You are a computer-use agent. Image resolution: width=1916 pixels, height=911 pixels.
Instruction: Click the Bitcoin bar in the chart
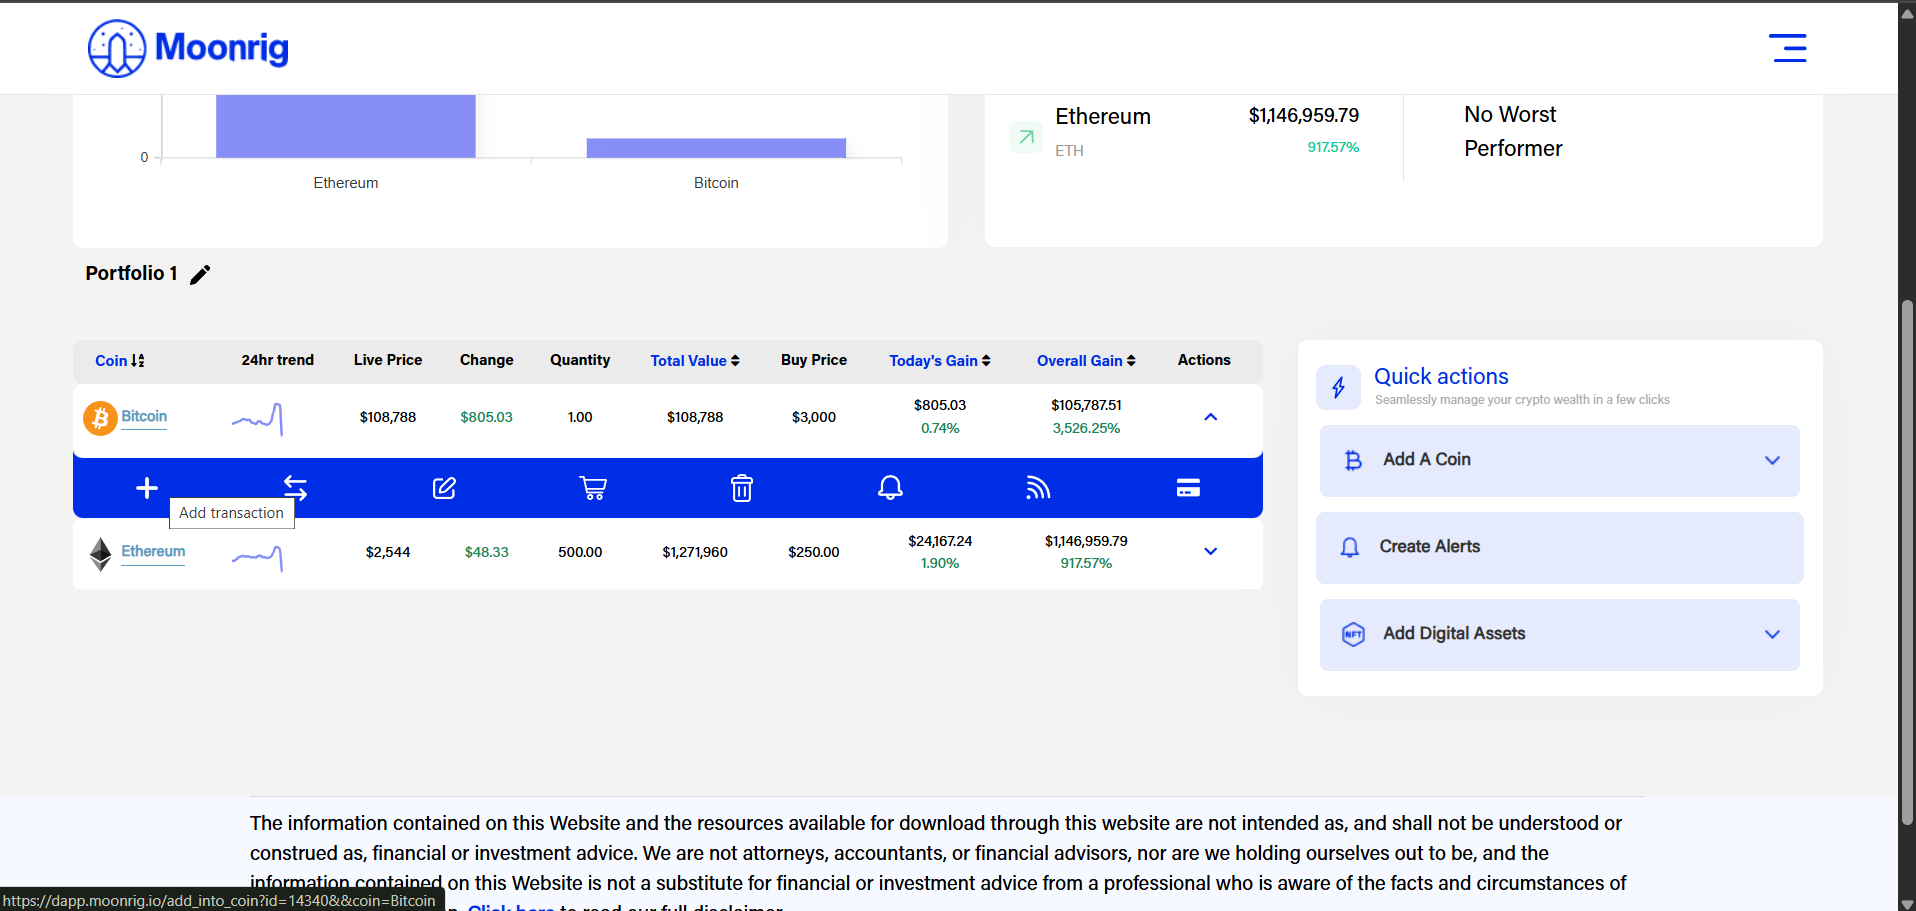(x=716, y=148)
